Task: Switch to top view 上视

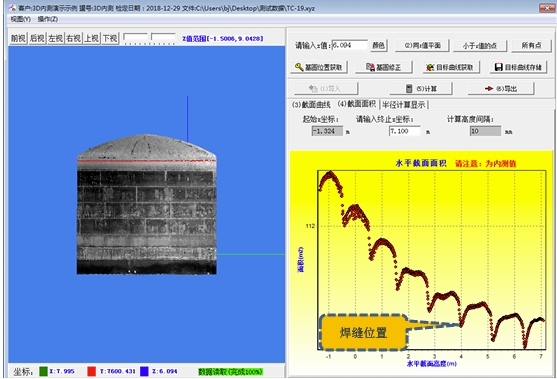Action: pos(92,38)
